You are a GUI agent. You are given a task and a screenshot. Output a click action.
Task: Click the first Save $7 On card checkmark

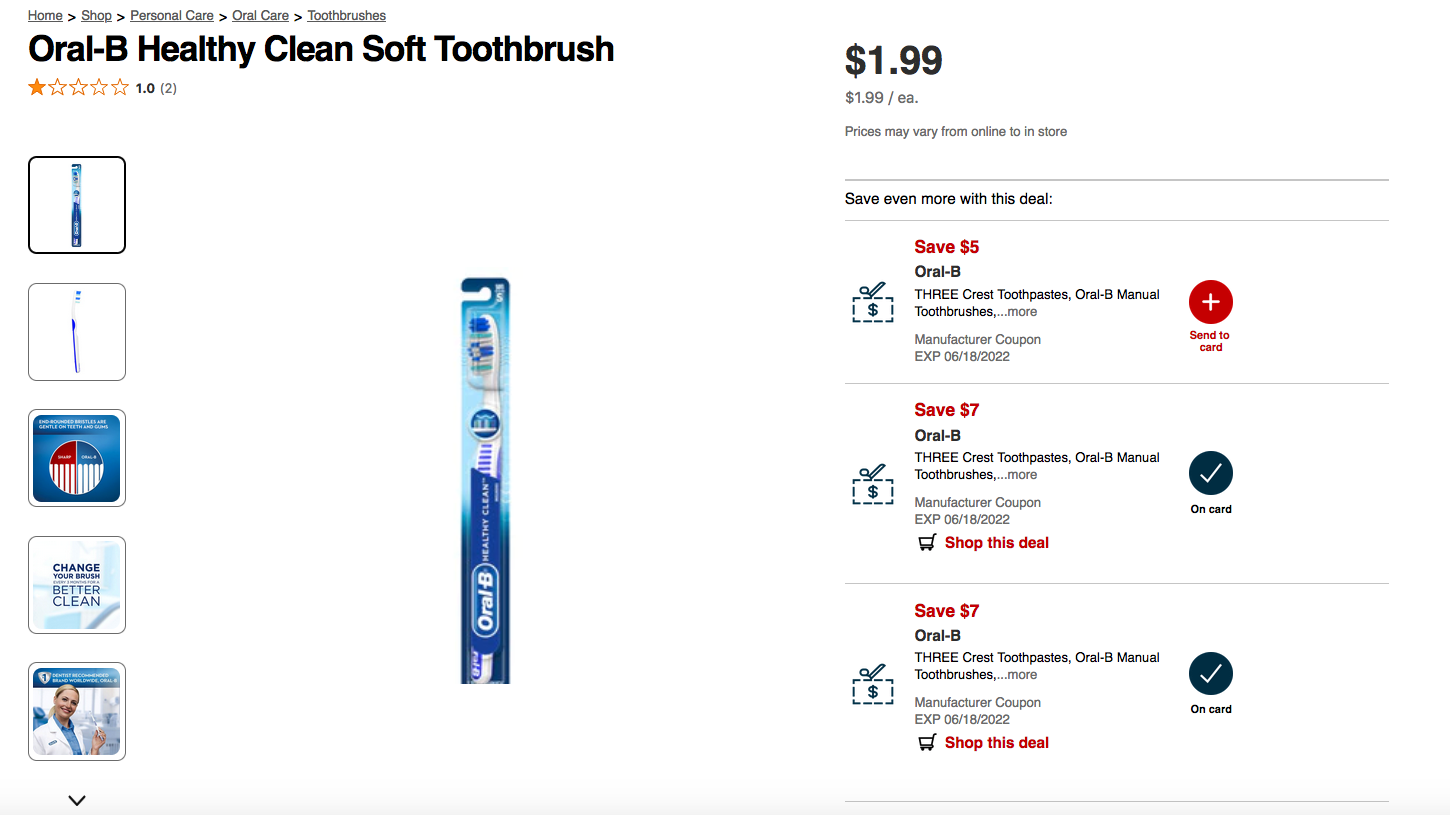pos(1210,474)
